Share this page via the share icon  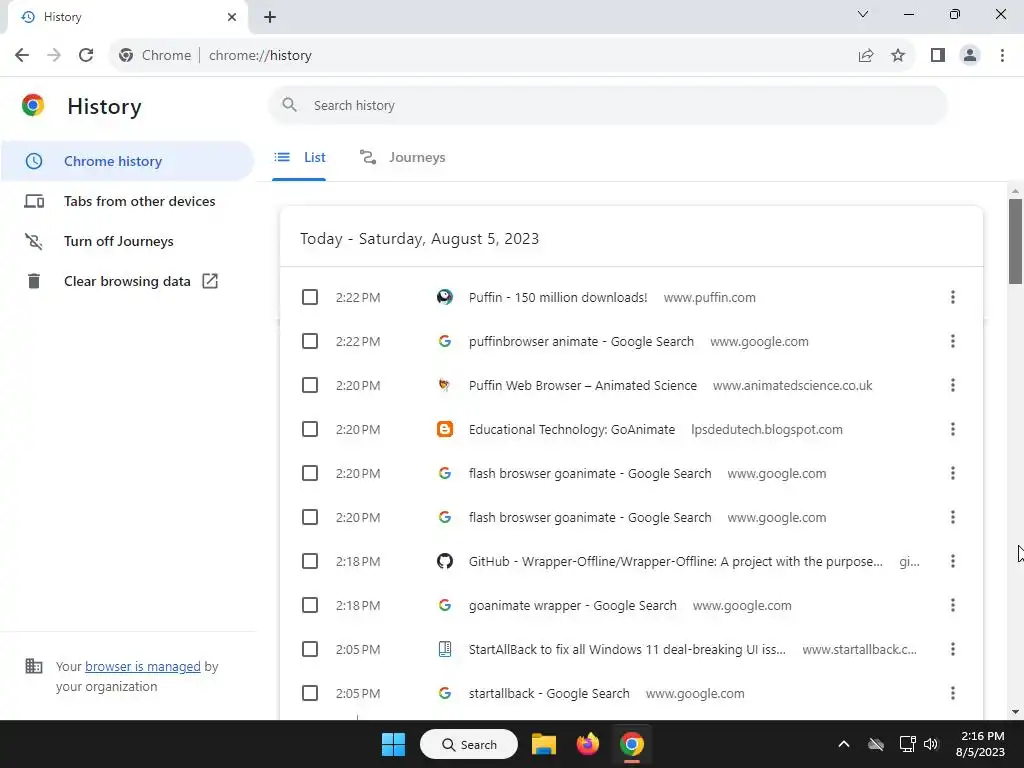[866, 56]
